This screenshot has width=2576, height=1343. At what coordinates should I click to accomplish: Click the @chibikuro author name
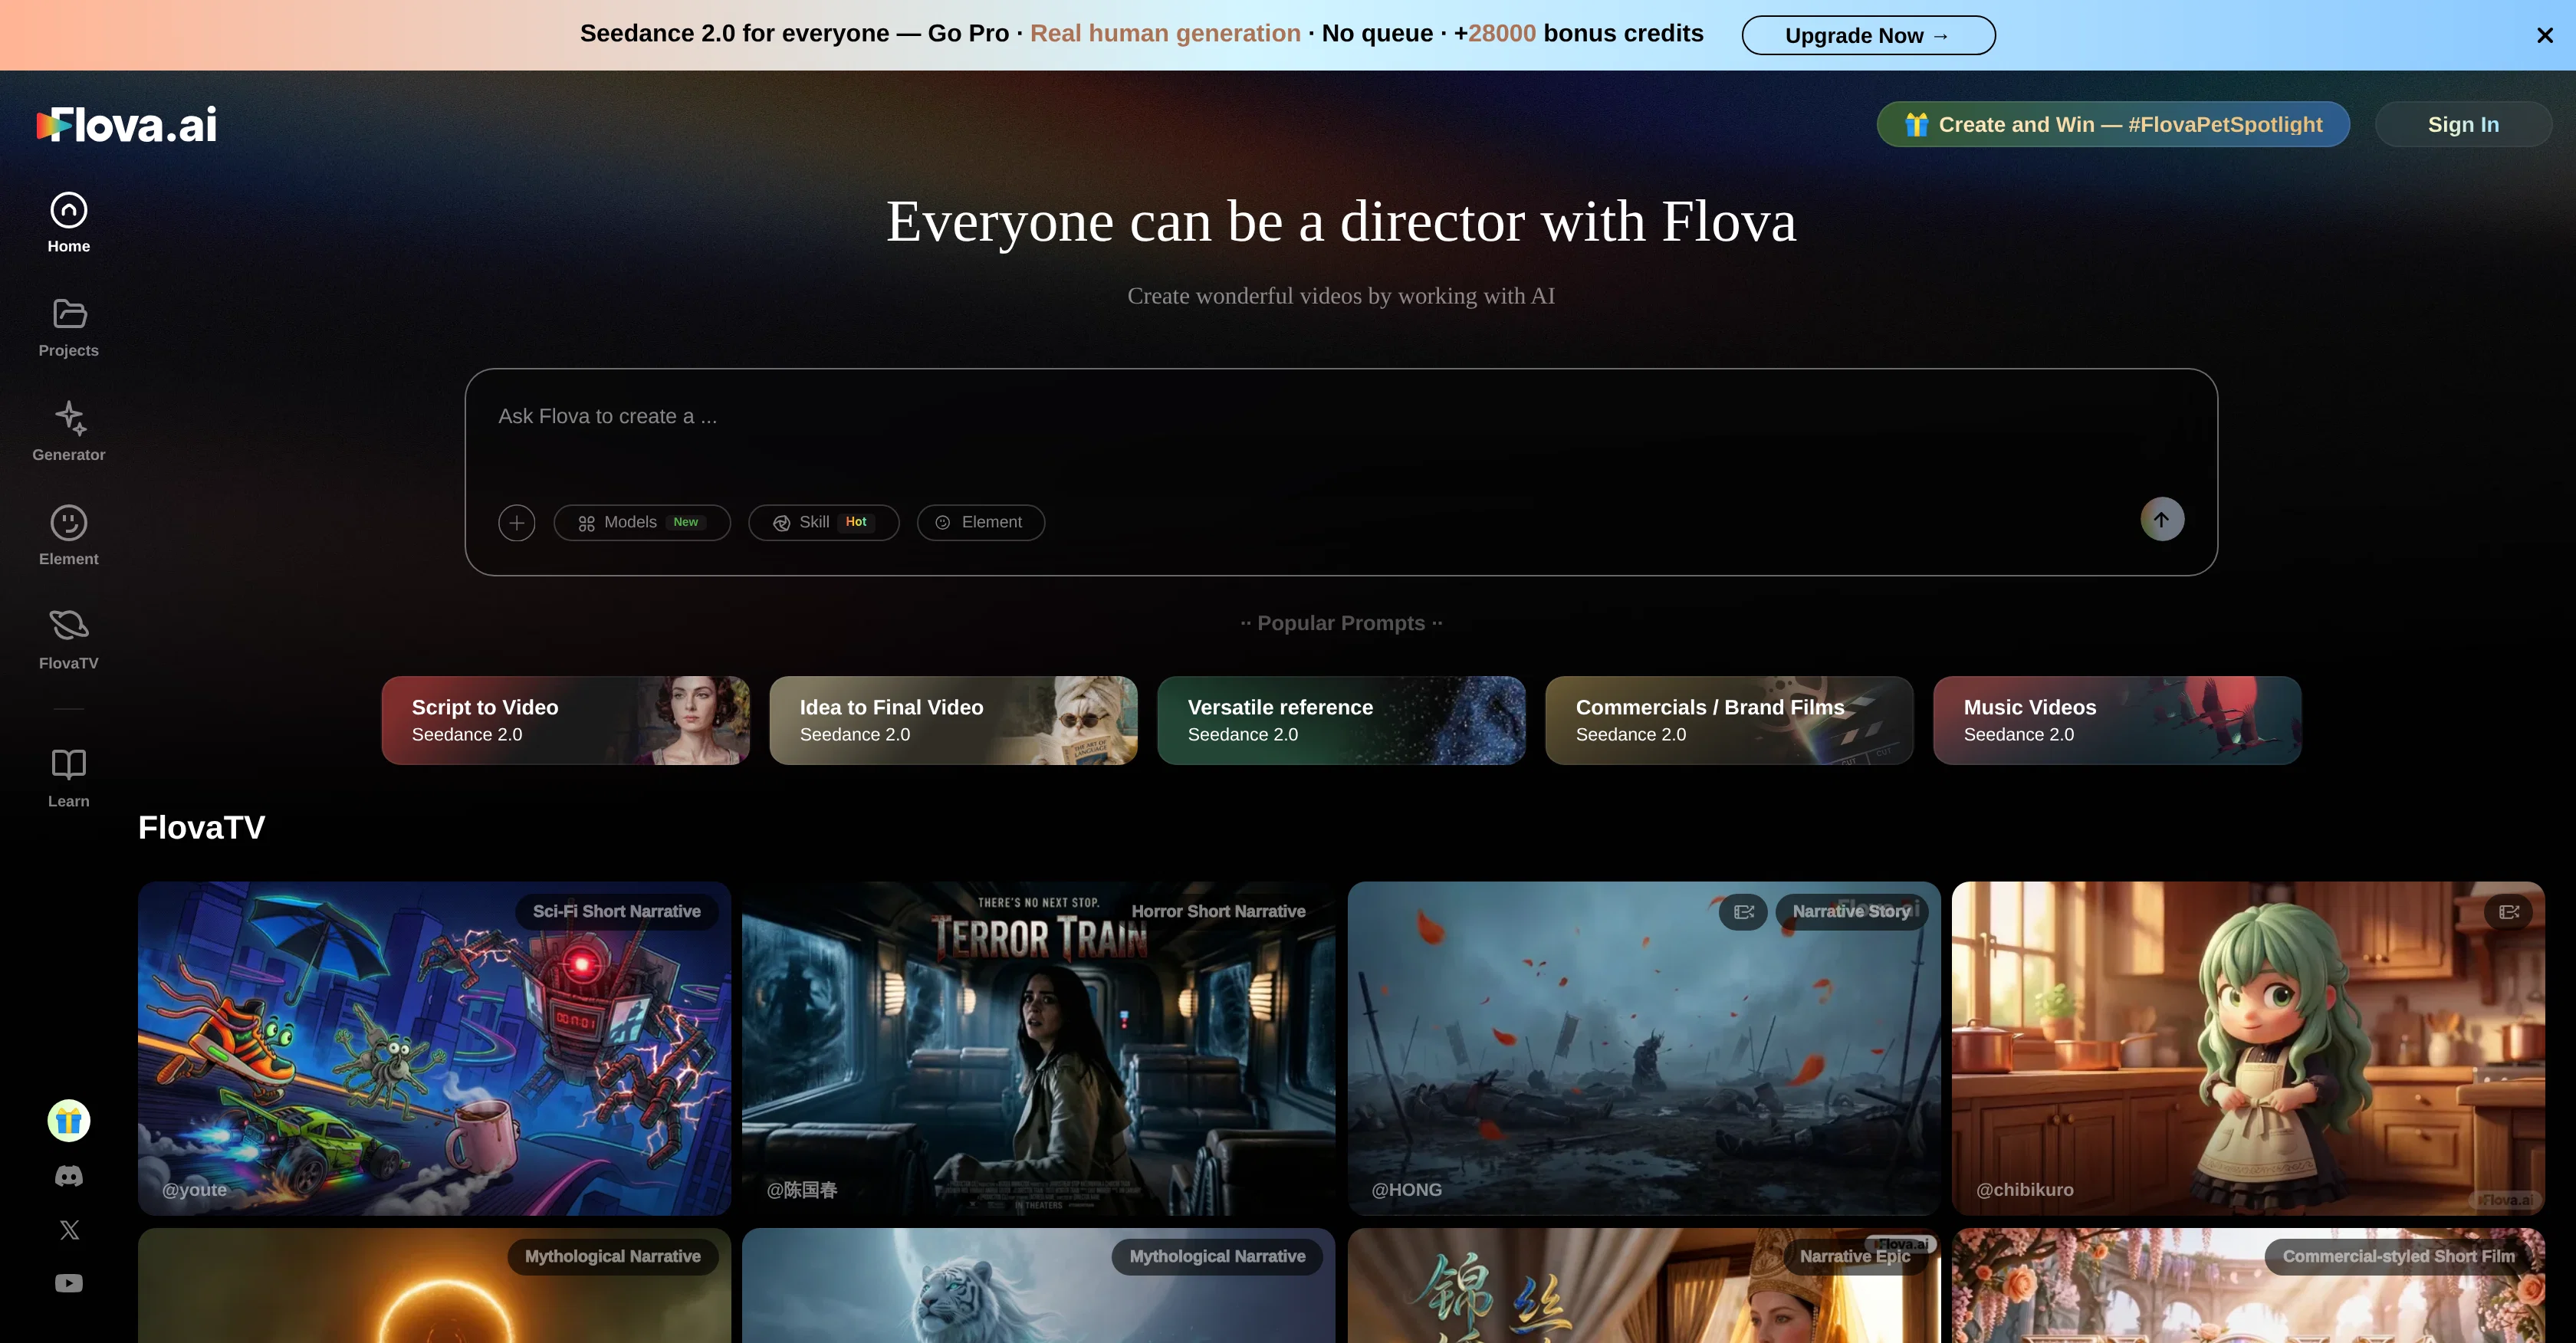click(2024, 1189)
